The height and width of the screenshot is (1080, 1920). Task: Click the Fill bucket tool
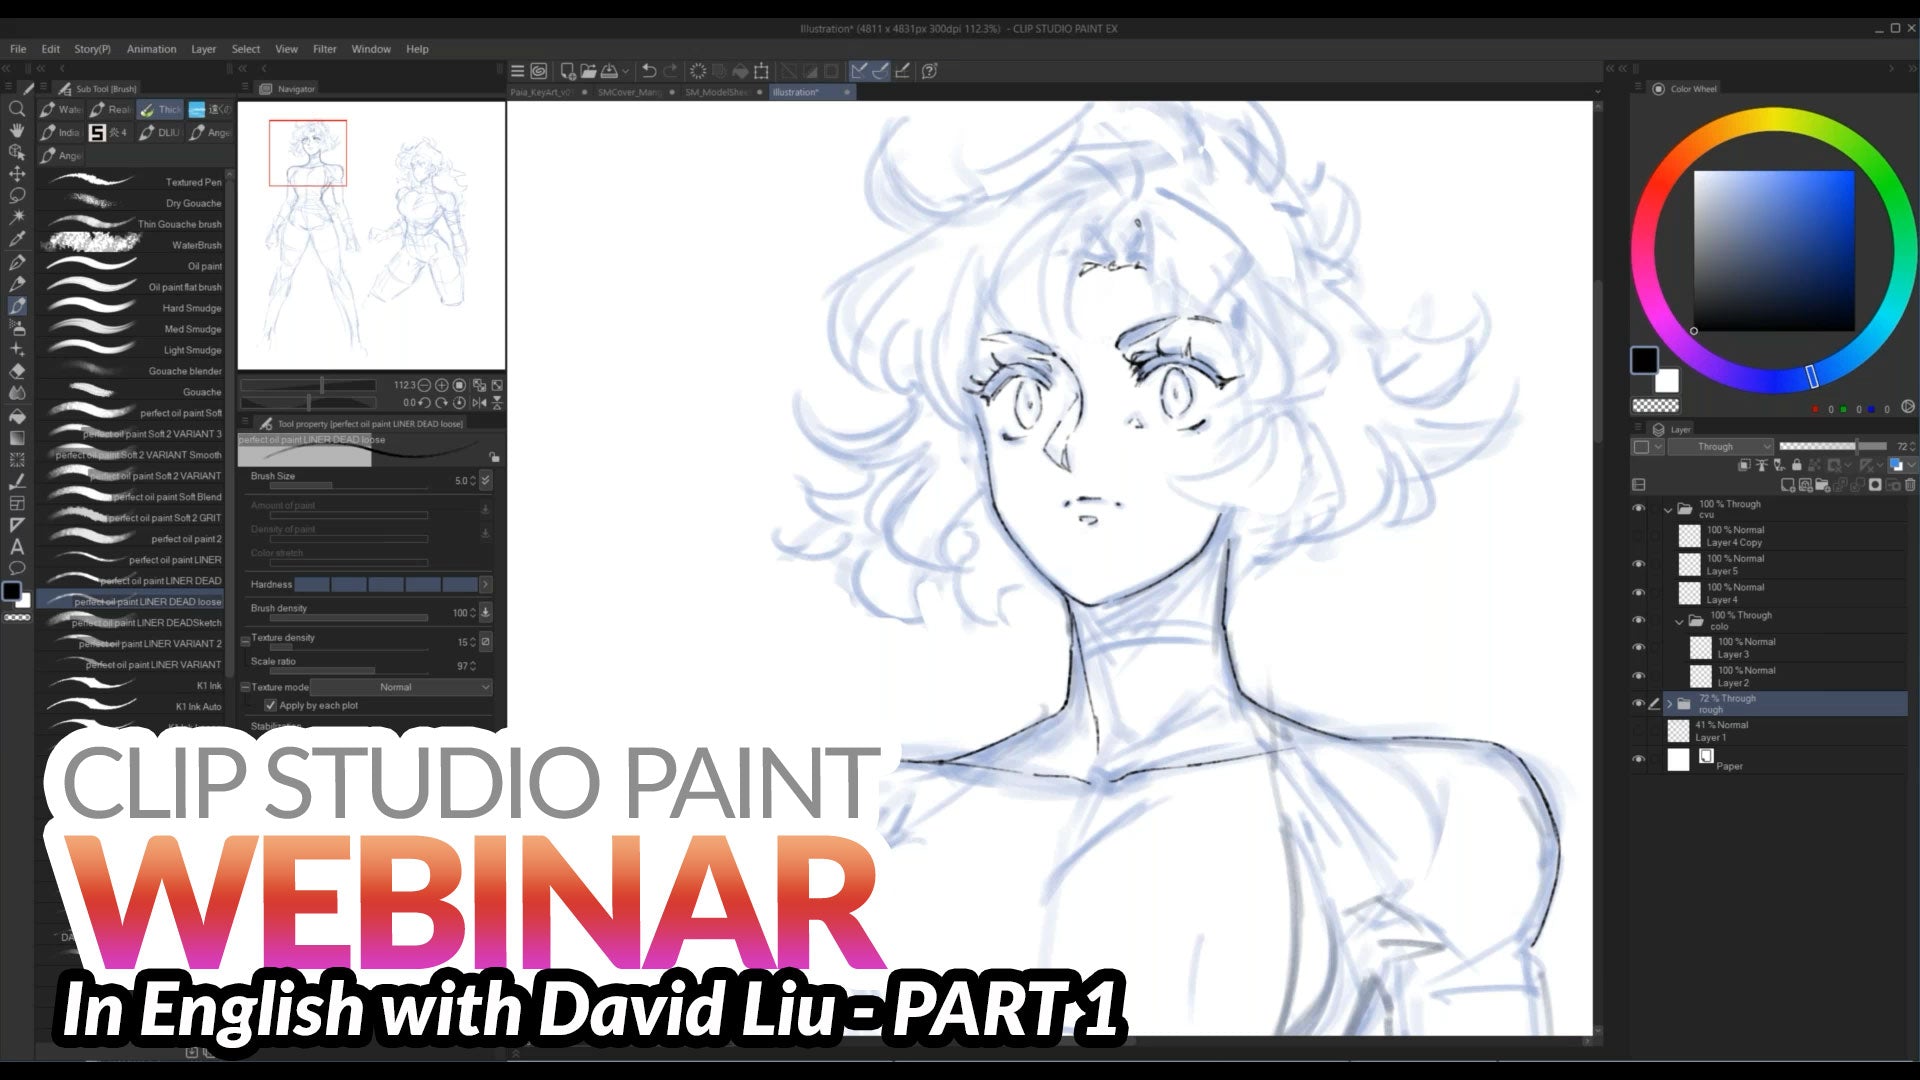pyautogui.click(x=17, y=415)
